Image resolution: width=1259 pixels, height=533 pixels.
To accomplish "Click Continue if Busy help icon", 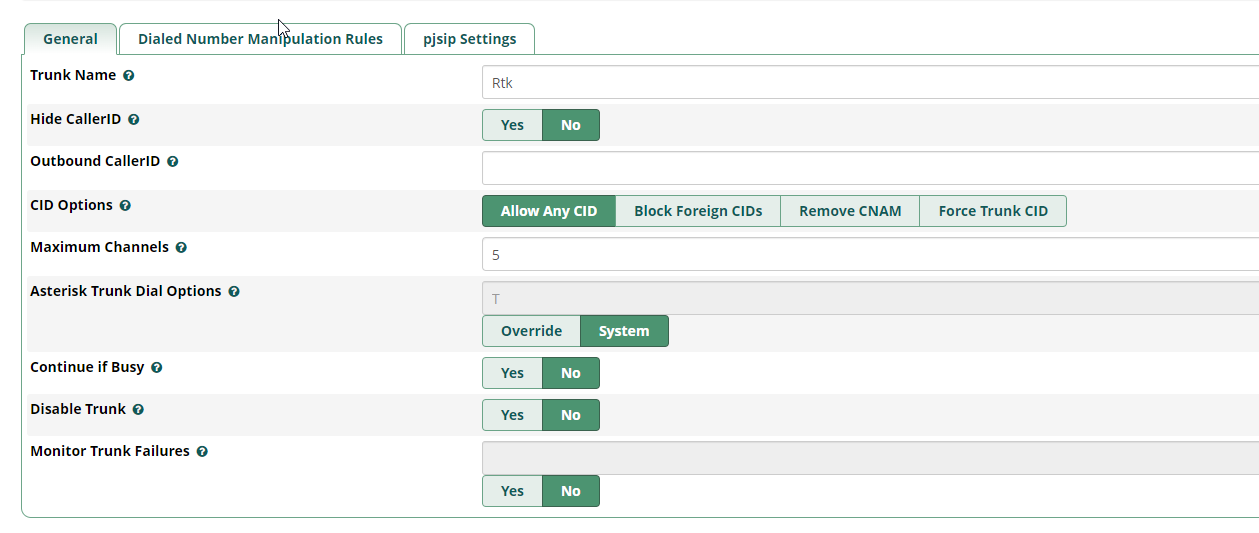I will (x=157, y=368).
